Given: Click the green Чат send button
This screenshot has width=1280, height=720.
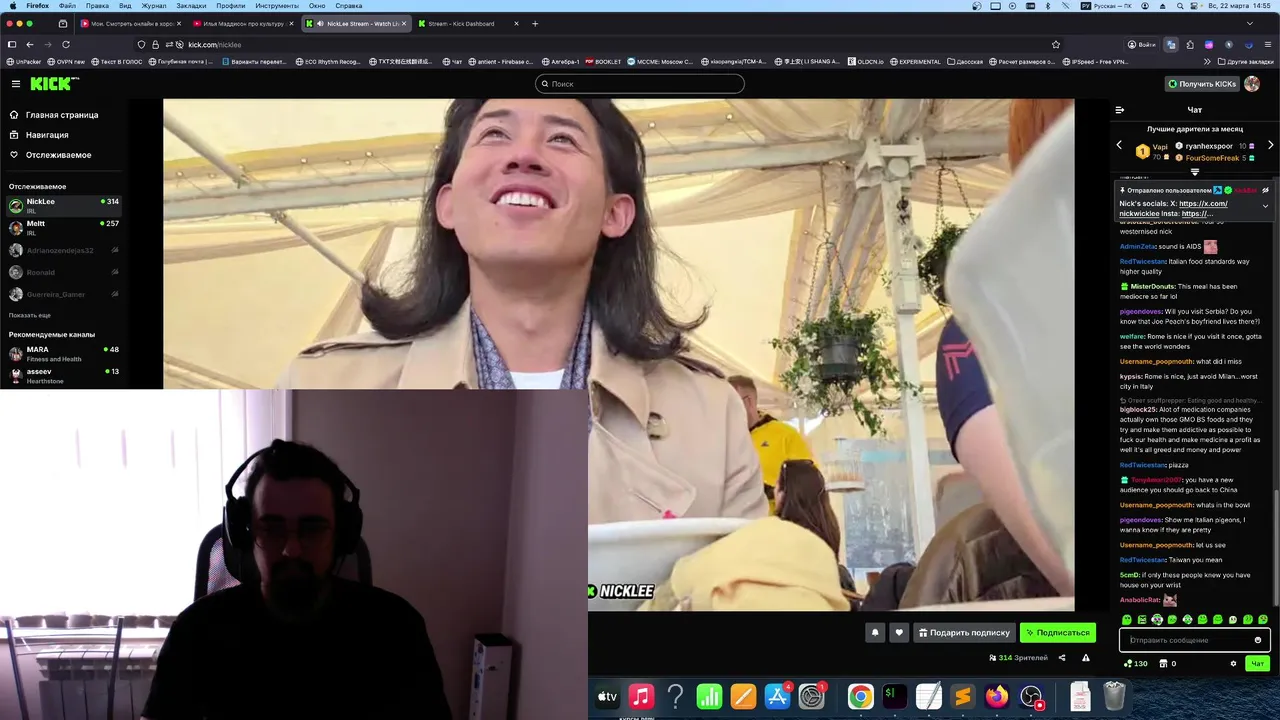Looking at the screenshot, I should point(1258,663).
